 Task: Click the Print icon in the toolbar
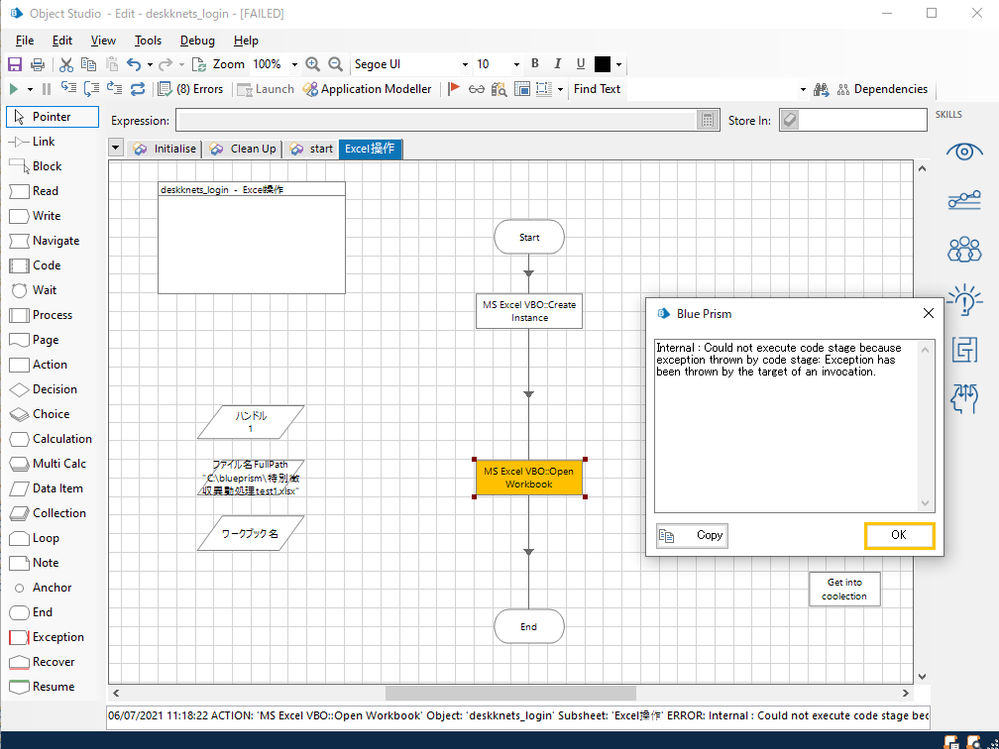click(38, 64)
